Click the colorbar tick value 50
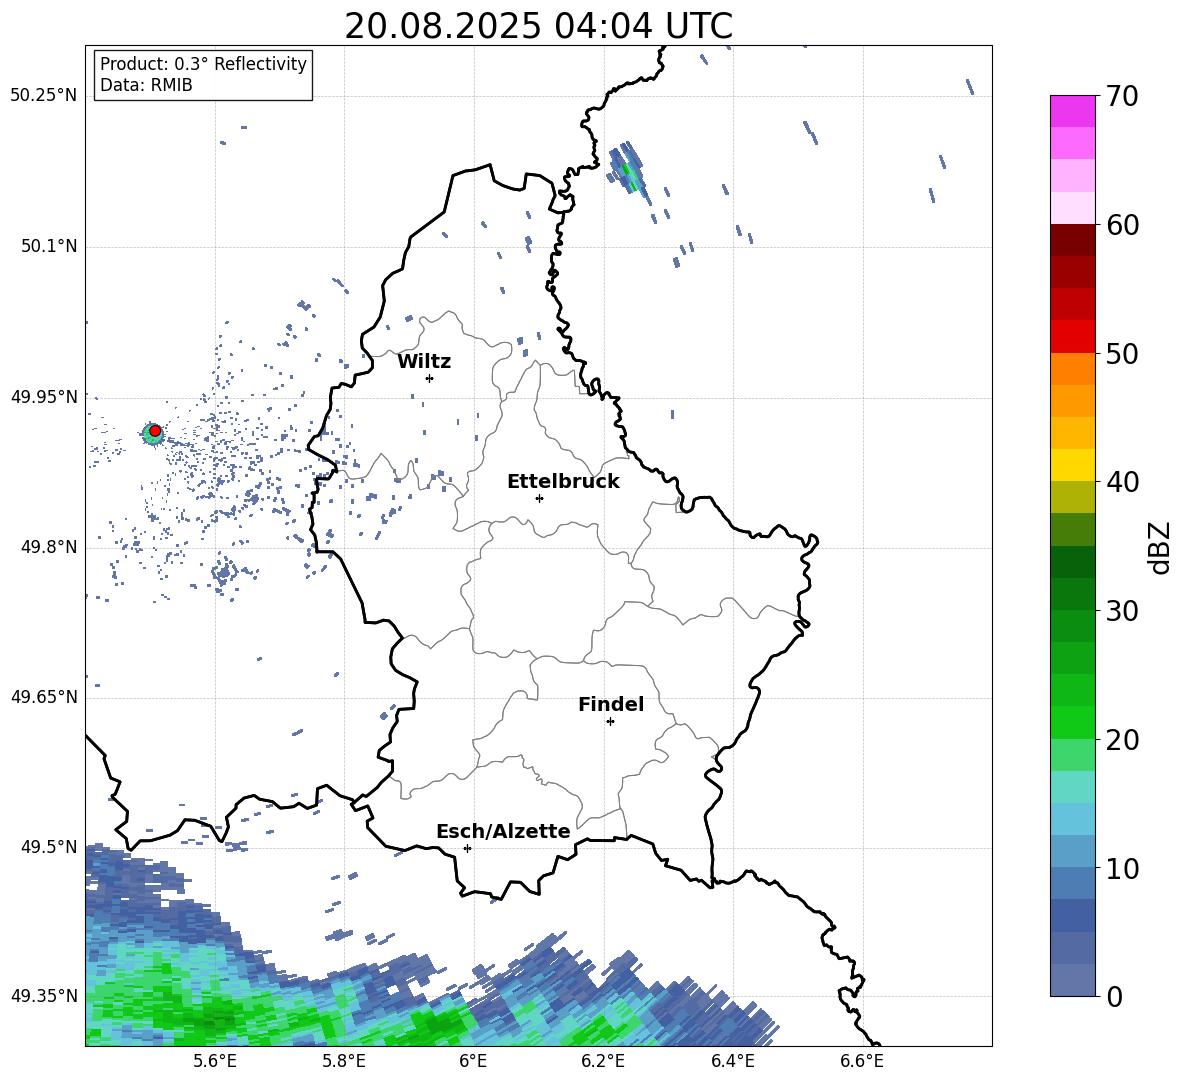1184x1081 pixels. 1122,354
